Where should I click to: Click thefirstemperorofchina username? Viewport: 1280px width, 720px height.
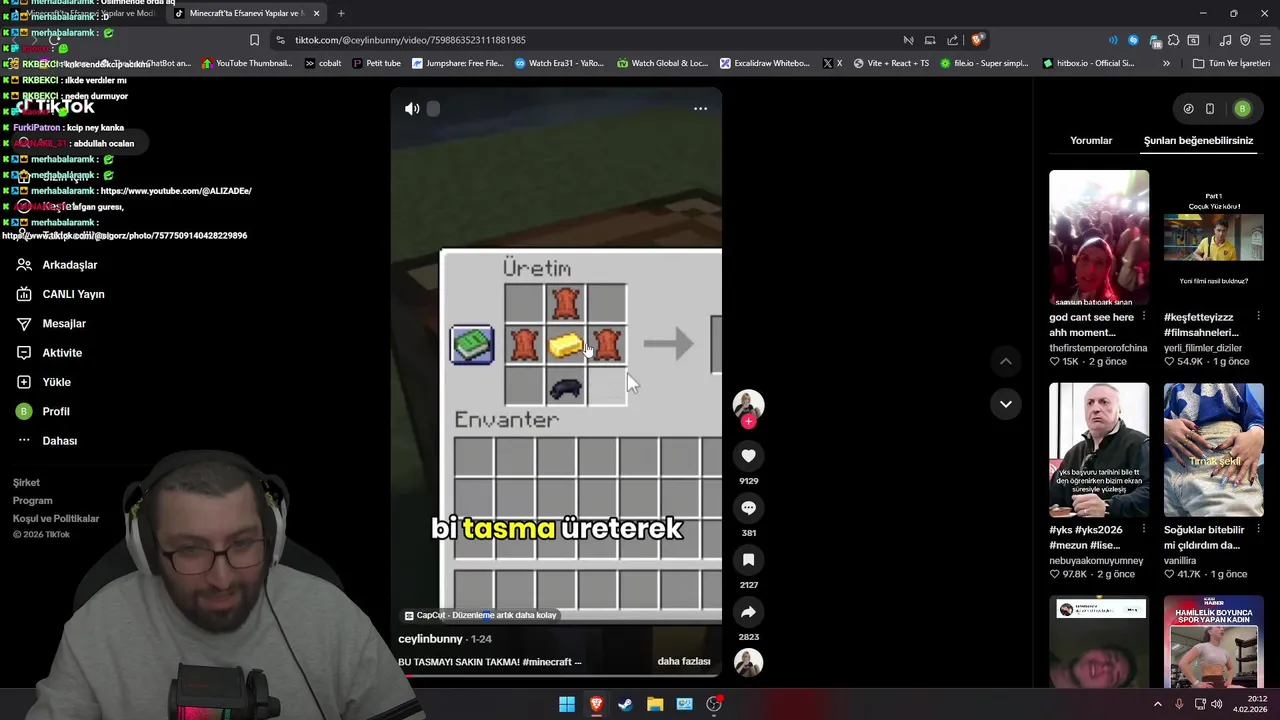click(1098, 348)
